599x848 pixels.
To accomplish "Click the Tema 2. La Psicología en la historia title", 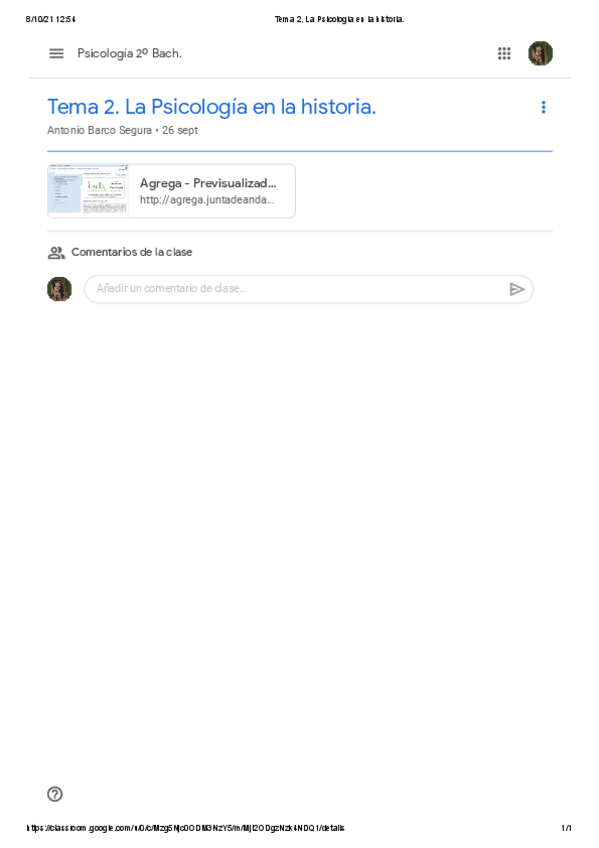I will pyautogui.click(x=211, y=107).
